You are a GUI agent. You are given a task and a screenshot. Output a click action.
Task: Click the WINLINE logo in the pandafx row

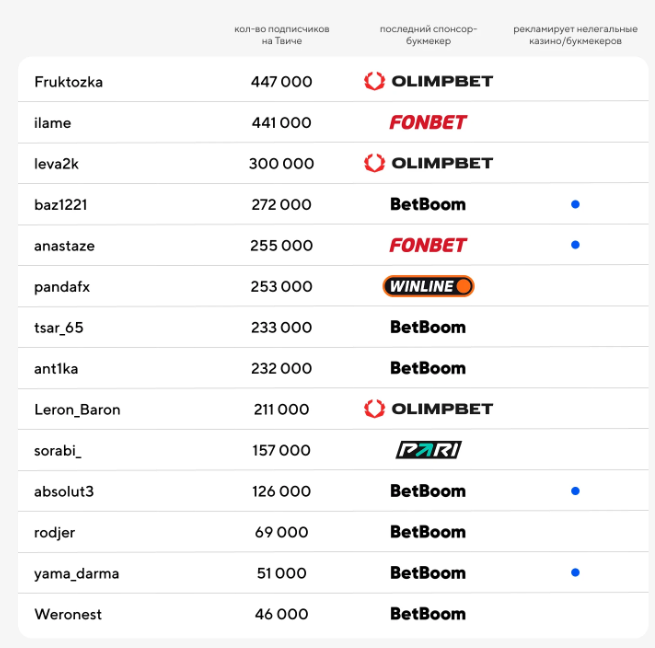point(428,286)
